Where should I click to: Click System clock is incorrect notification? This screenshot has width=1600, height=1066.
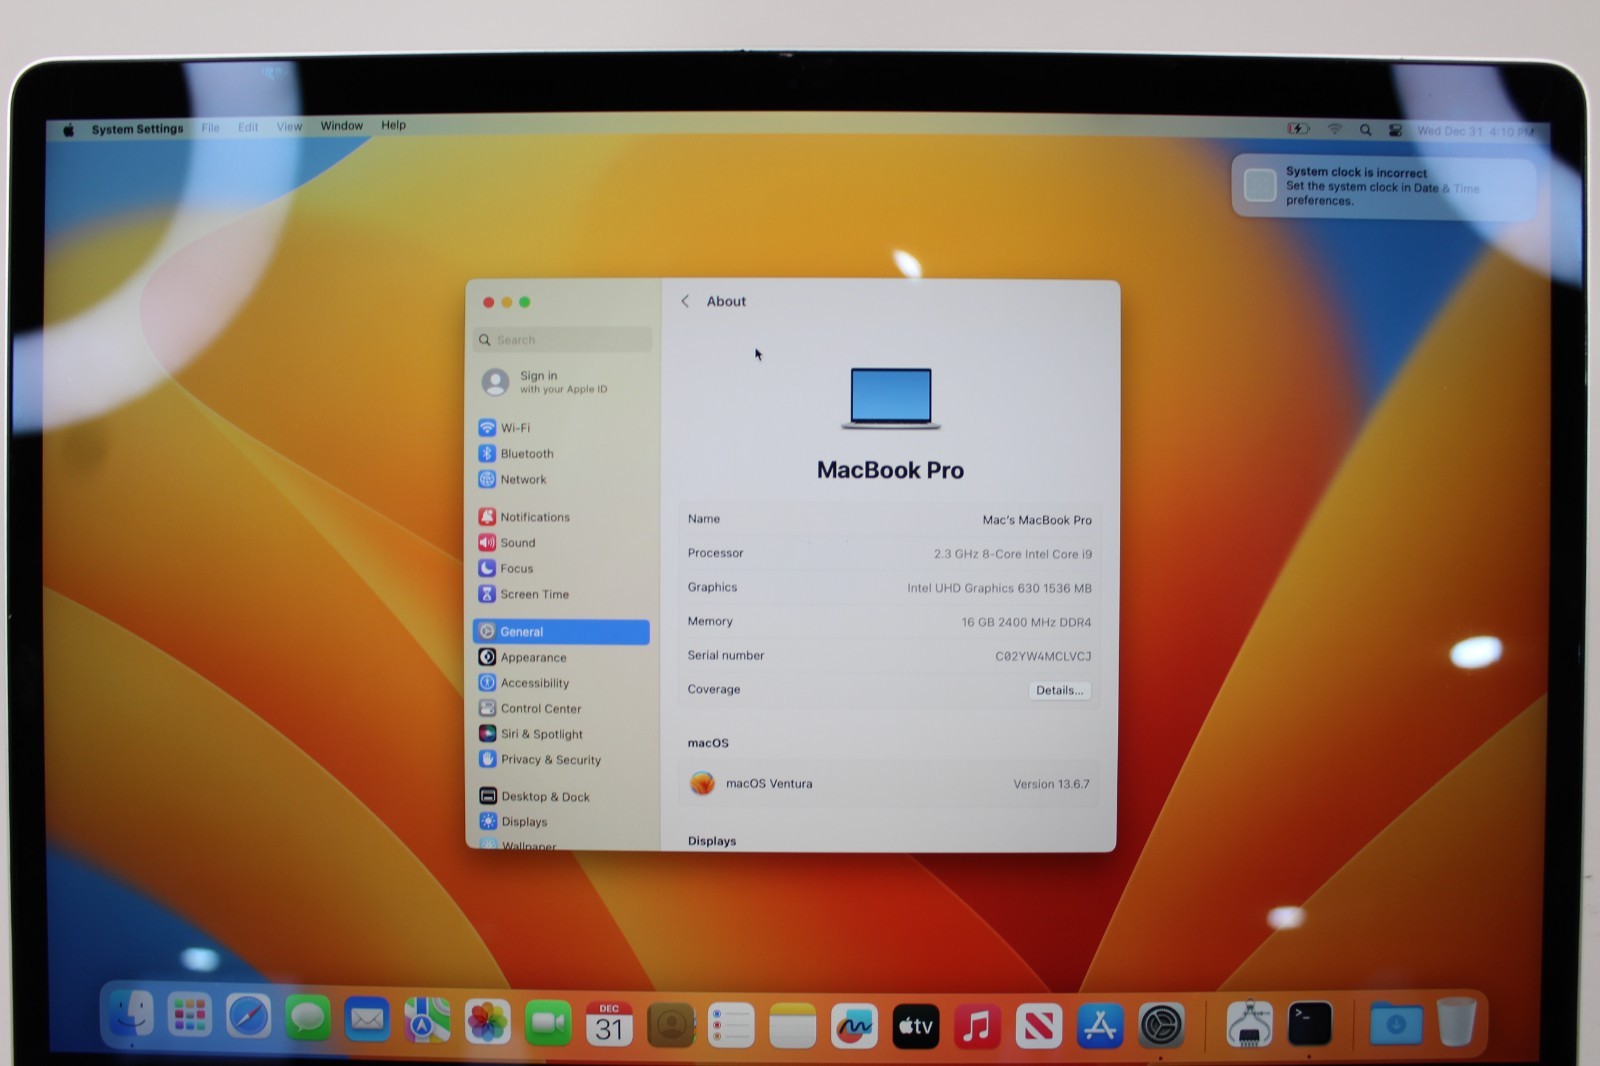tap(1383, 186)
